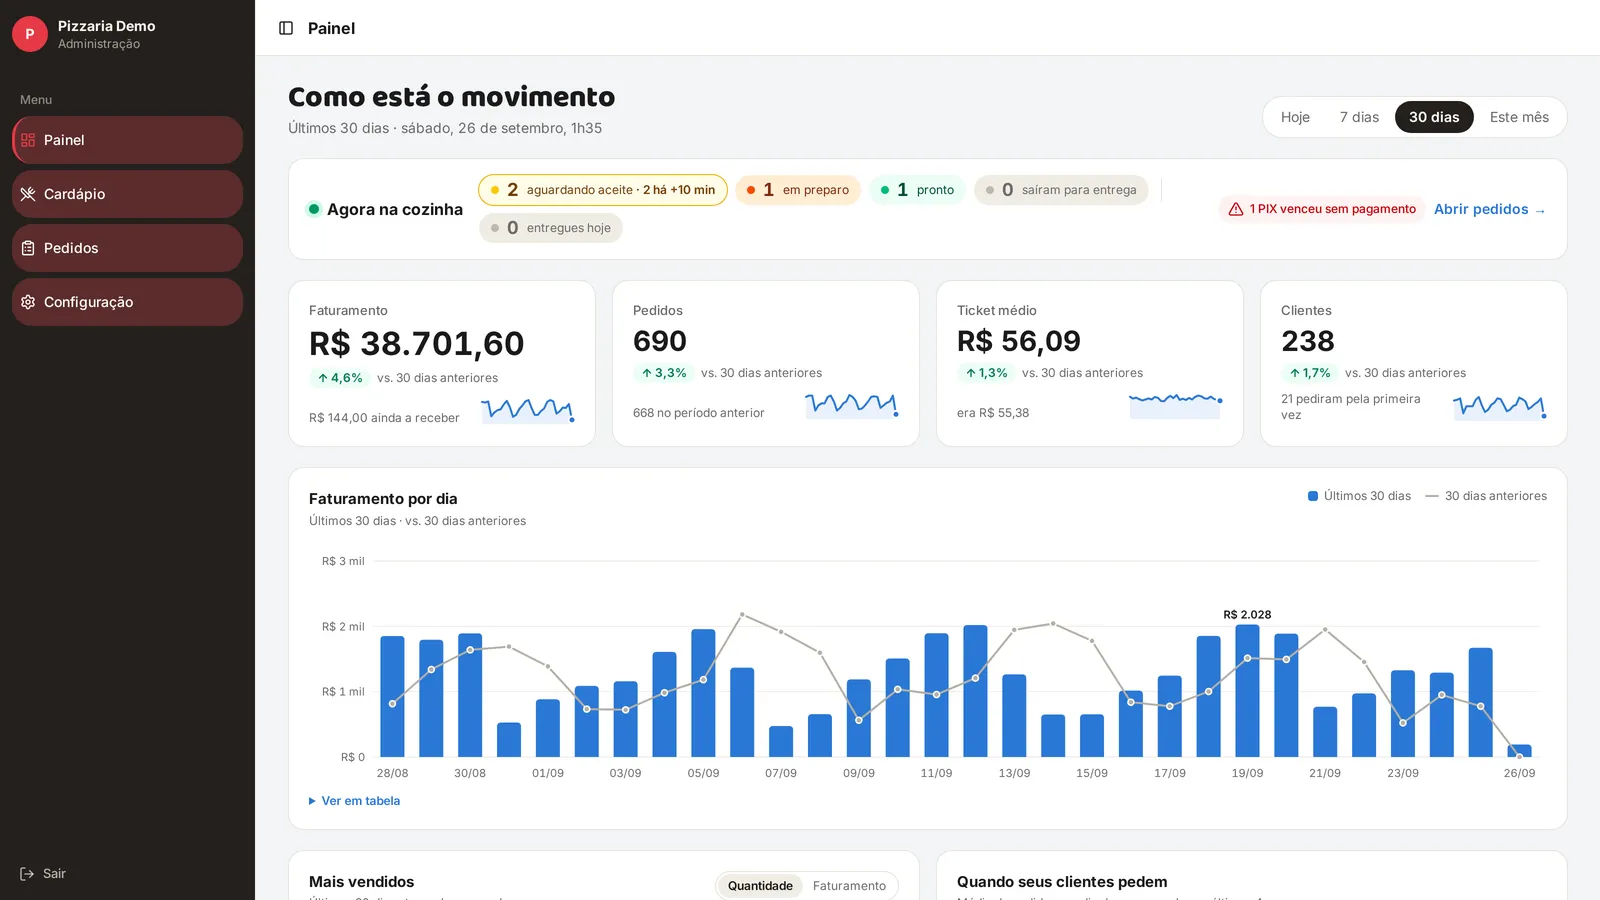The image size is (1600, 900).
Task: Click the R$ 38.701,60 revenue value
Action: point(416,344)
